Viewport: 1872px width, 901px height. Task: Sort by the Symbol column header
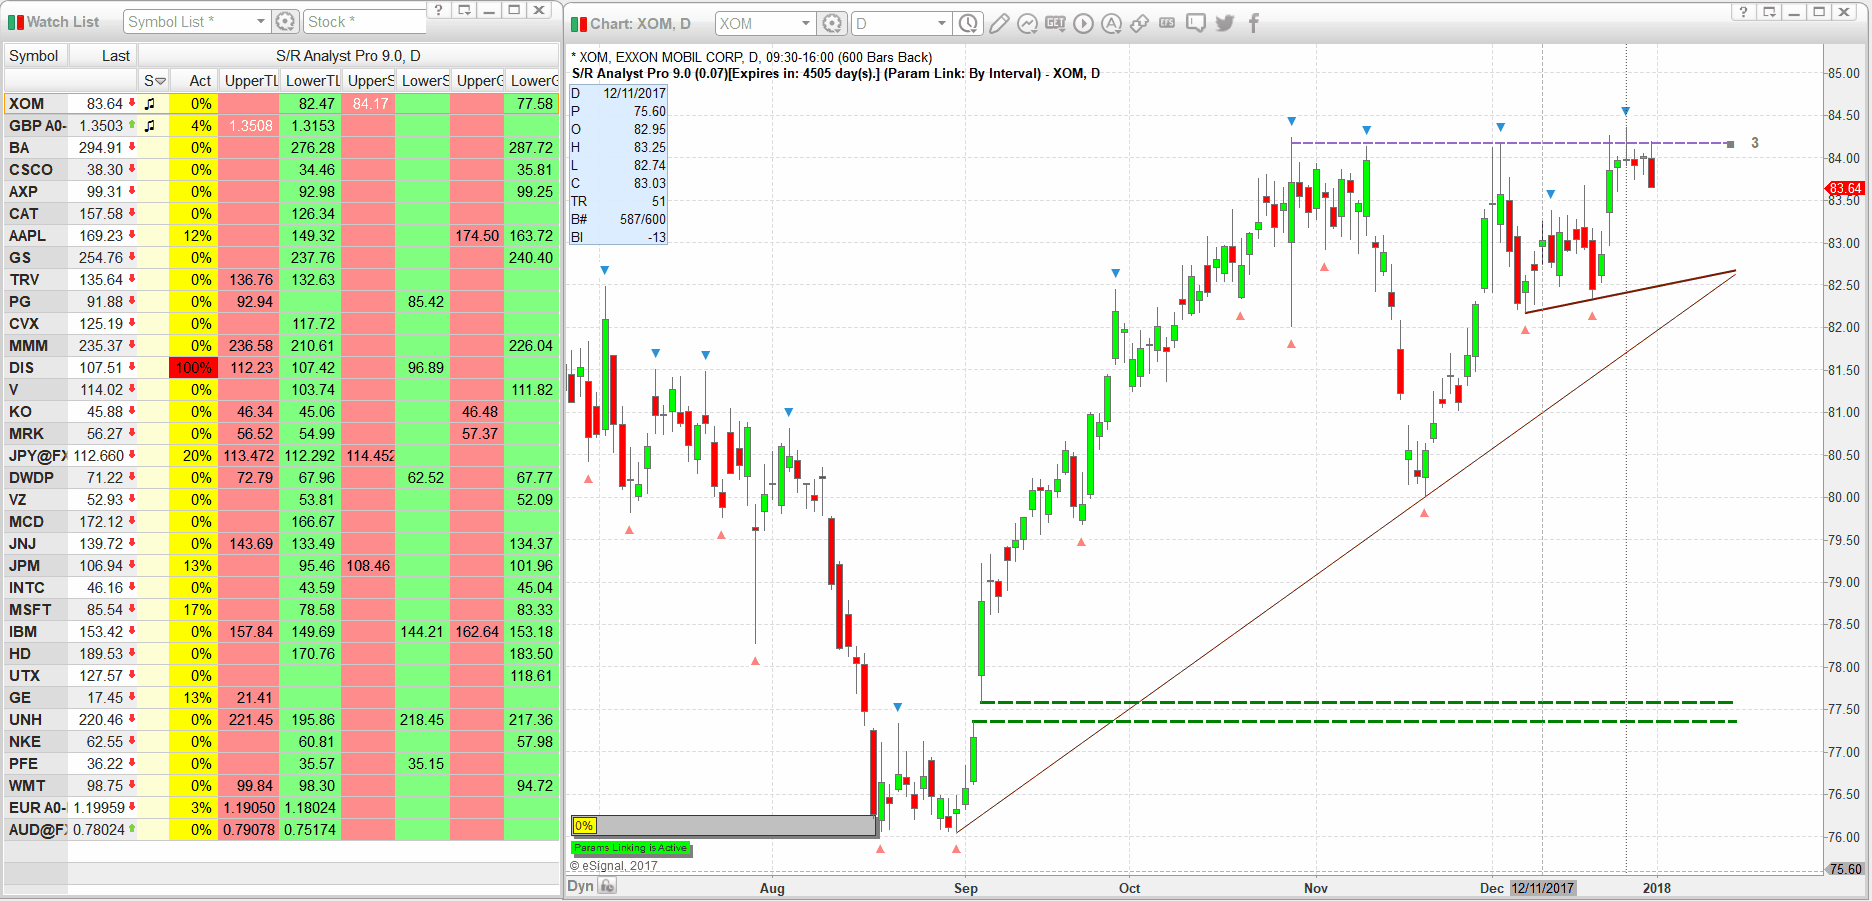(x=34, y=56)
